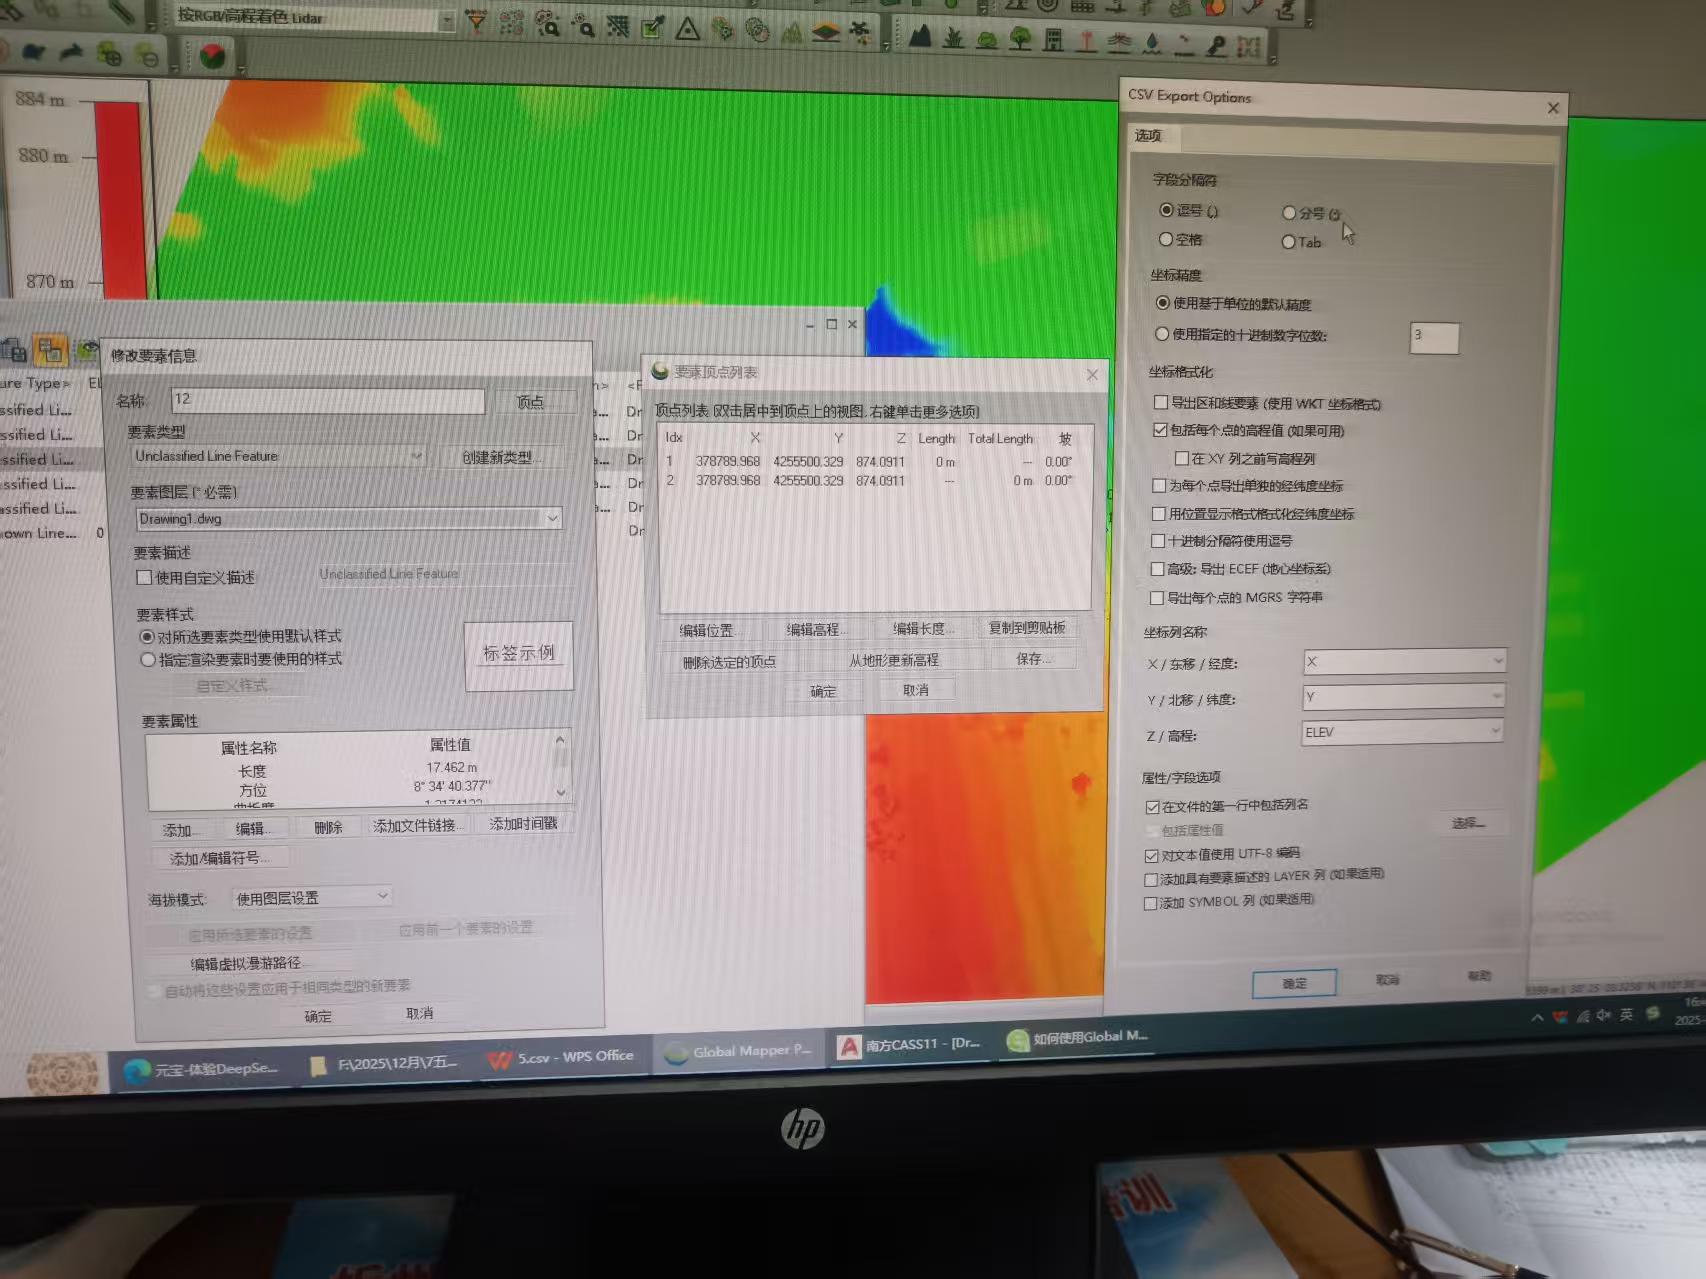Toggle the 在XY列之前写高程值 checkbox

point(1182,457)
